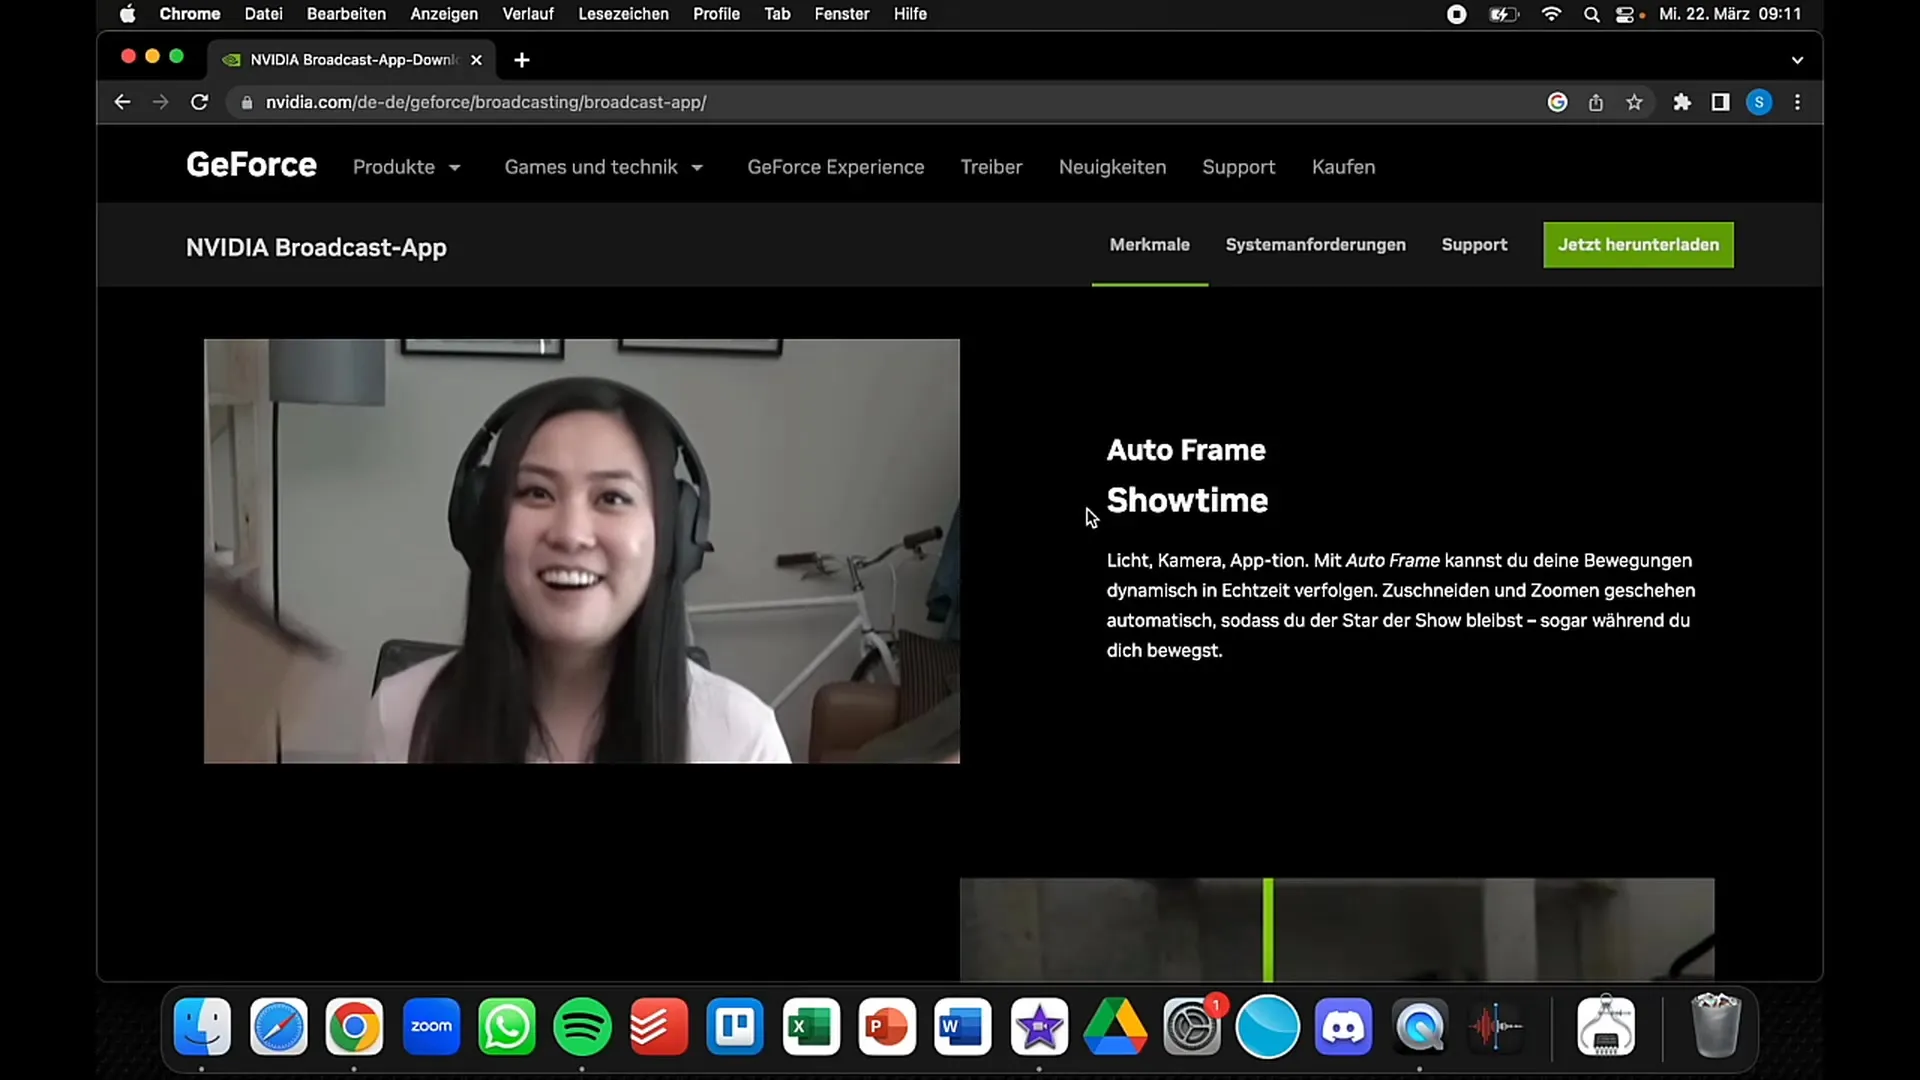Open the Neuigkeiten page

point(1112,167)
